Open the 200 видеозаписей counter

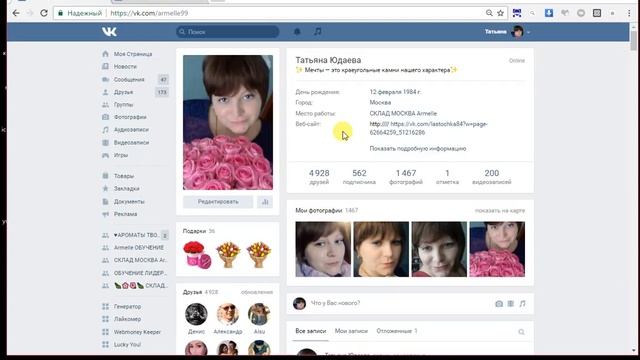pyautogui.click(x=491, y=177)
